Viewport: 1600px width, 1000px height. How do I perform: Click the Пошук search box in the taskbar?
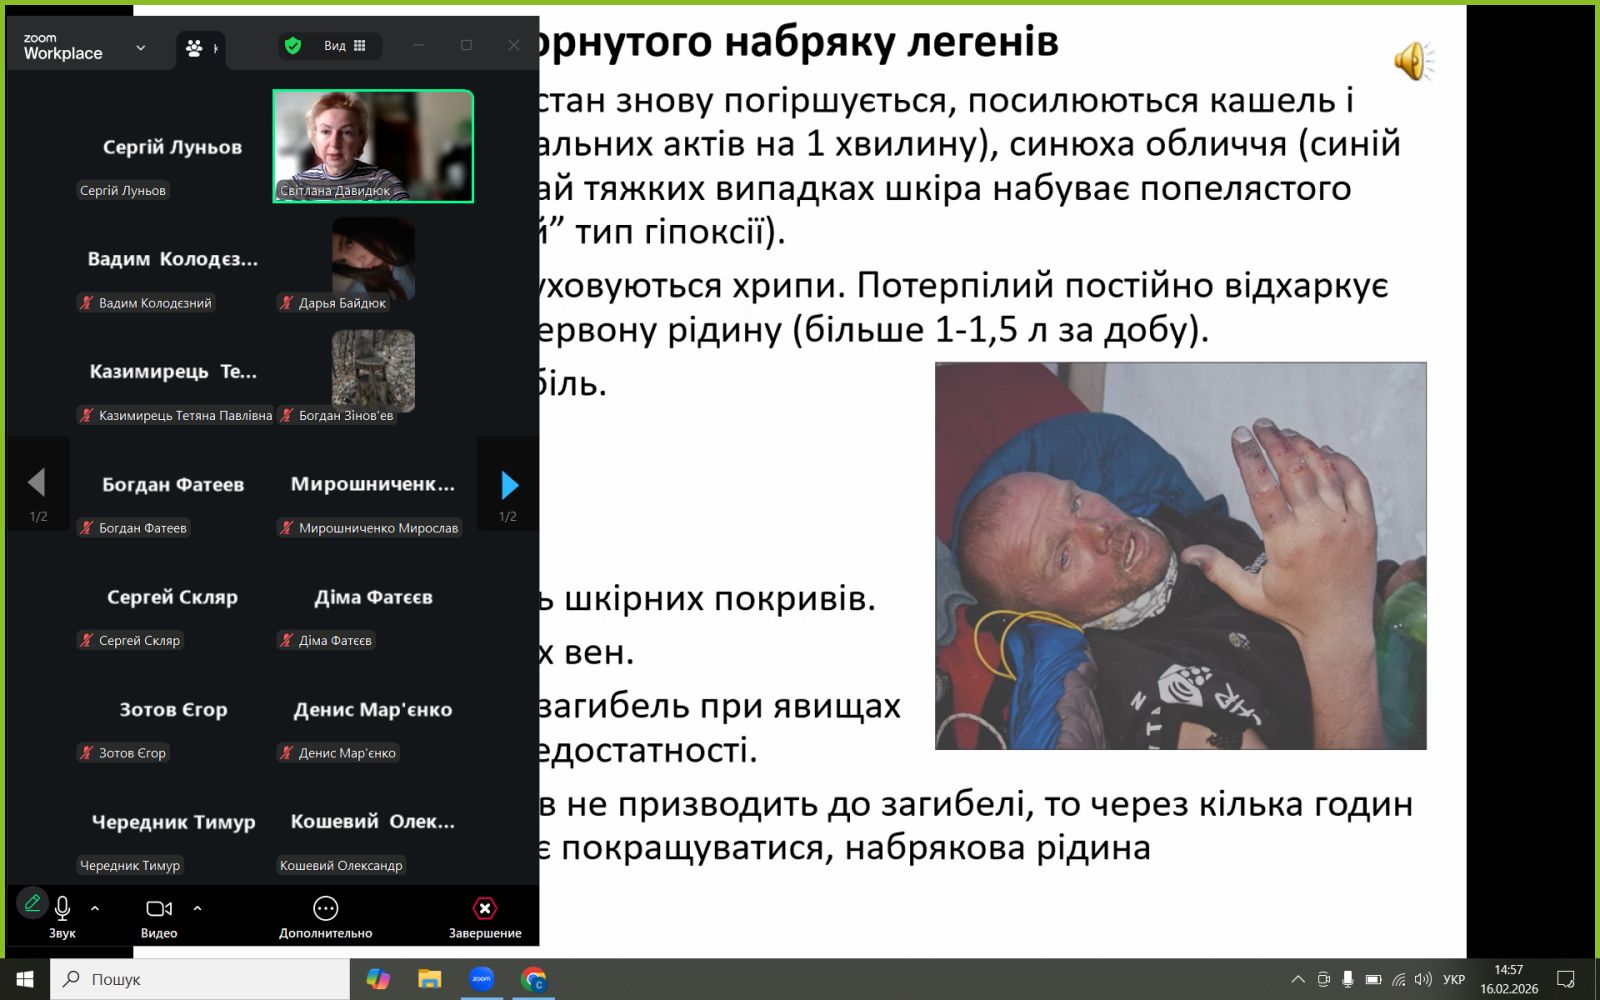coord(200,979)
